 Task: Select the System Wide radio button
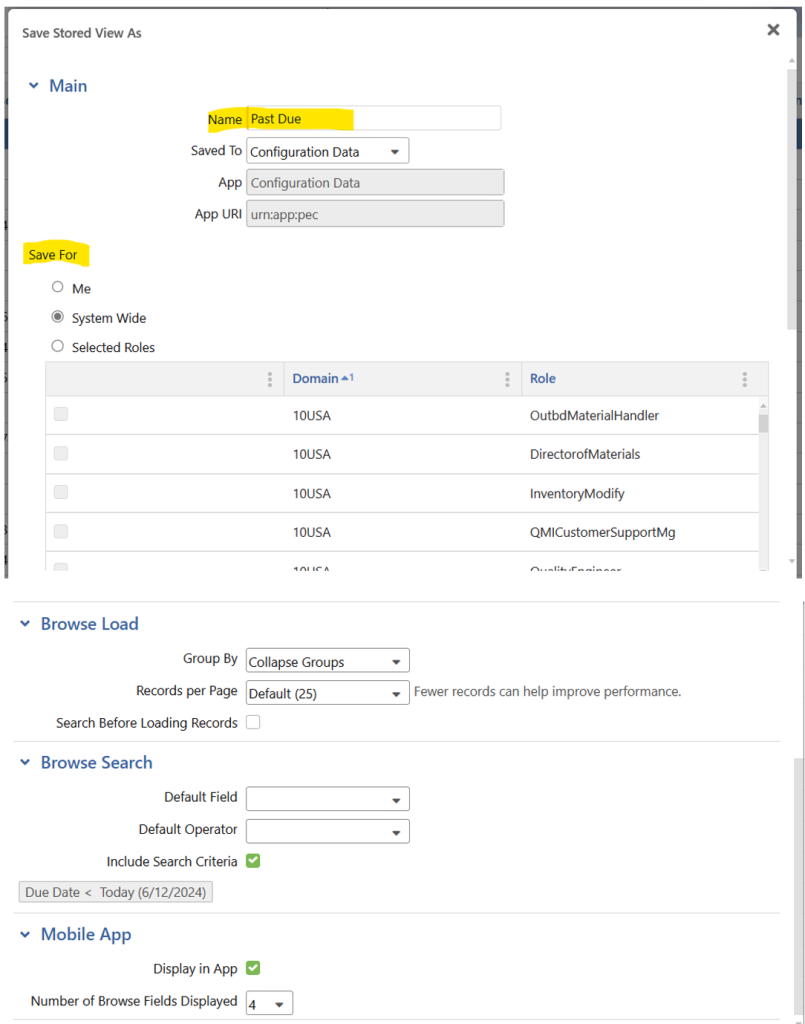click(57, 317)
